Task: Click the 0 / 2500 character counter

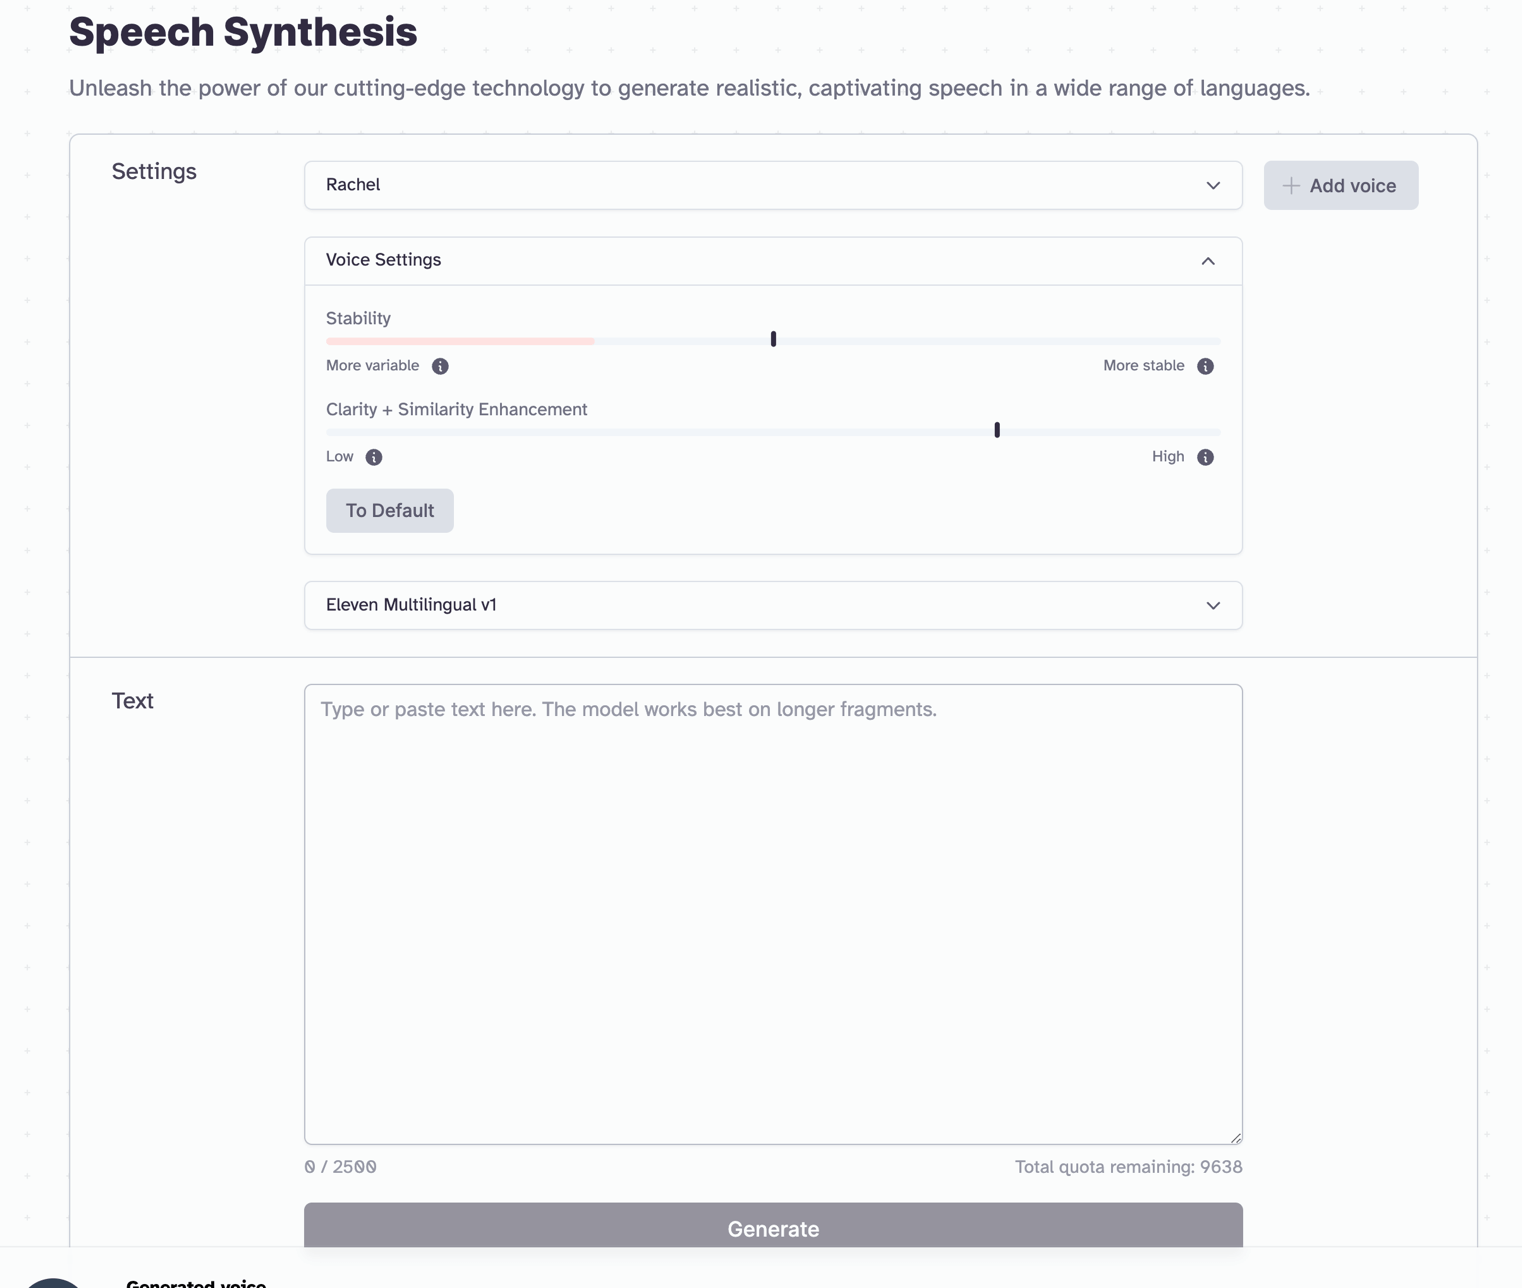Action: pyautogui.click(x=340, y=1167)
